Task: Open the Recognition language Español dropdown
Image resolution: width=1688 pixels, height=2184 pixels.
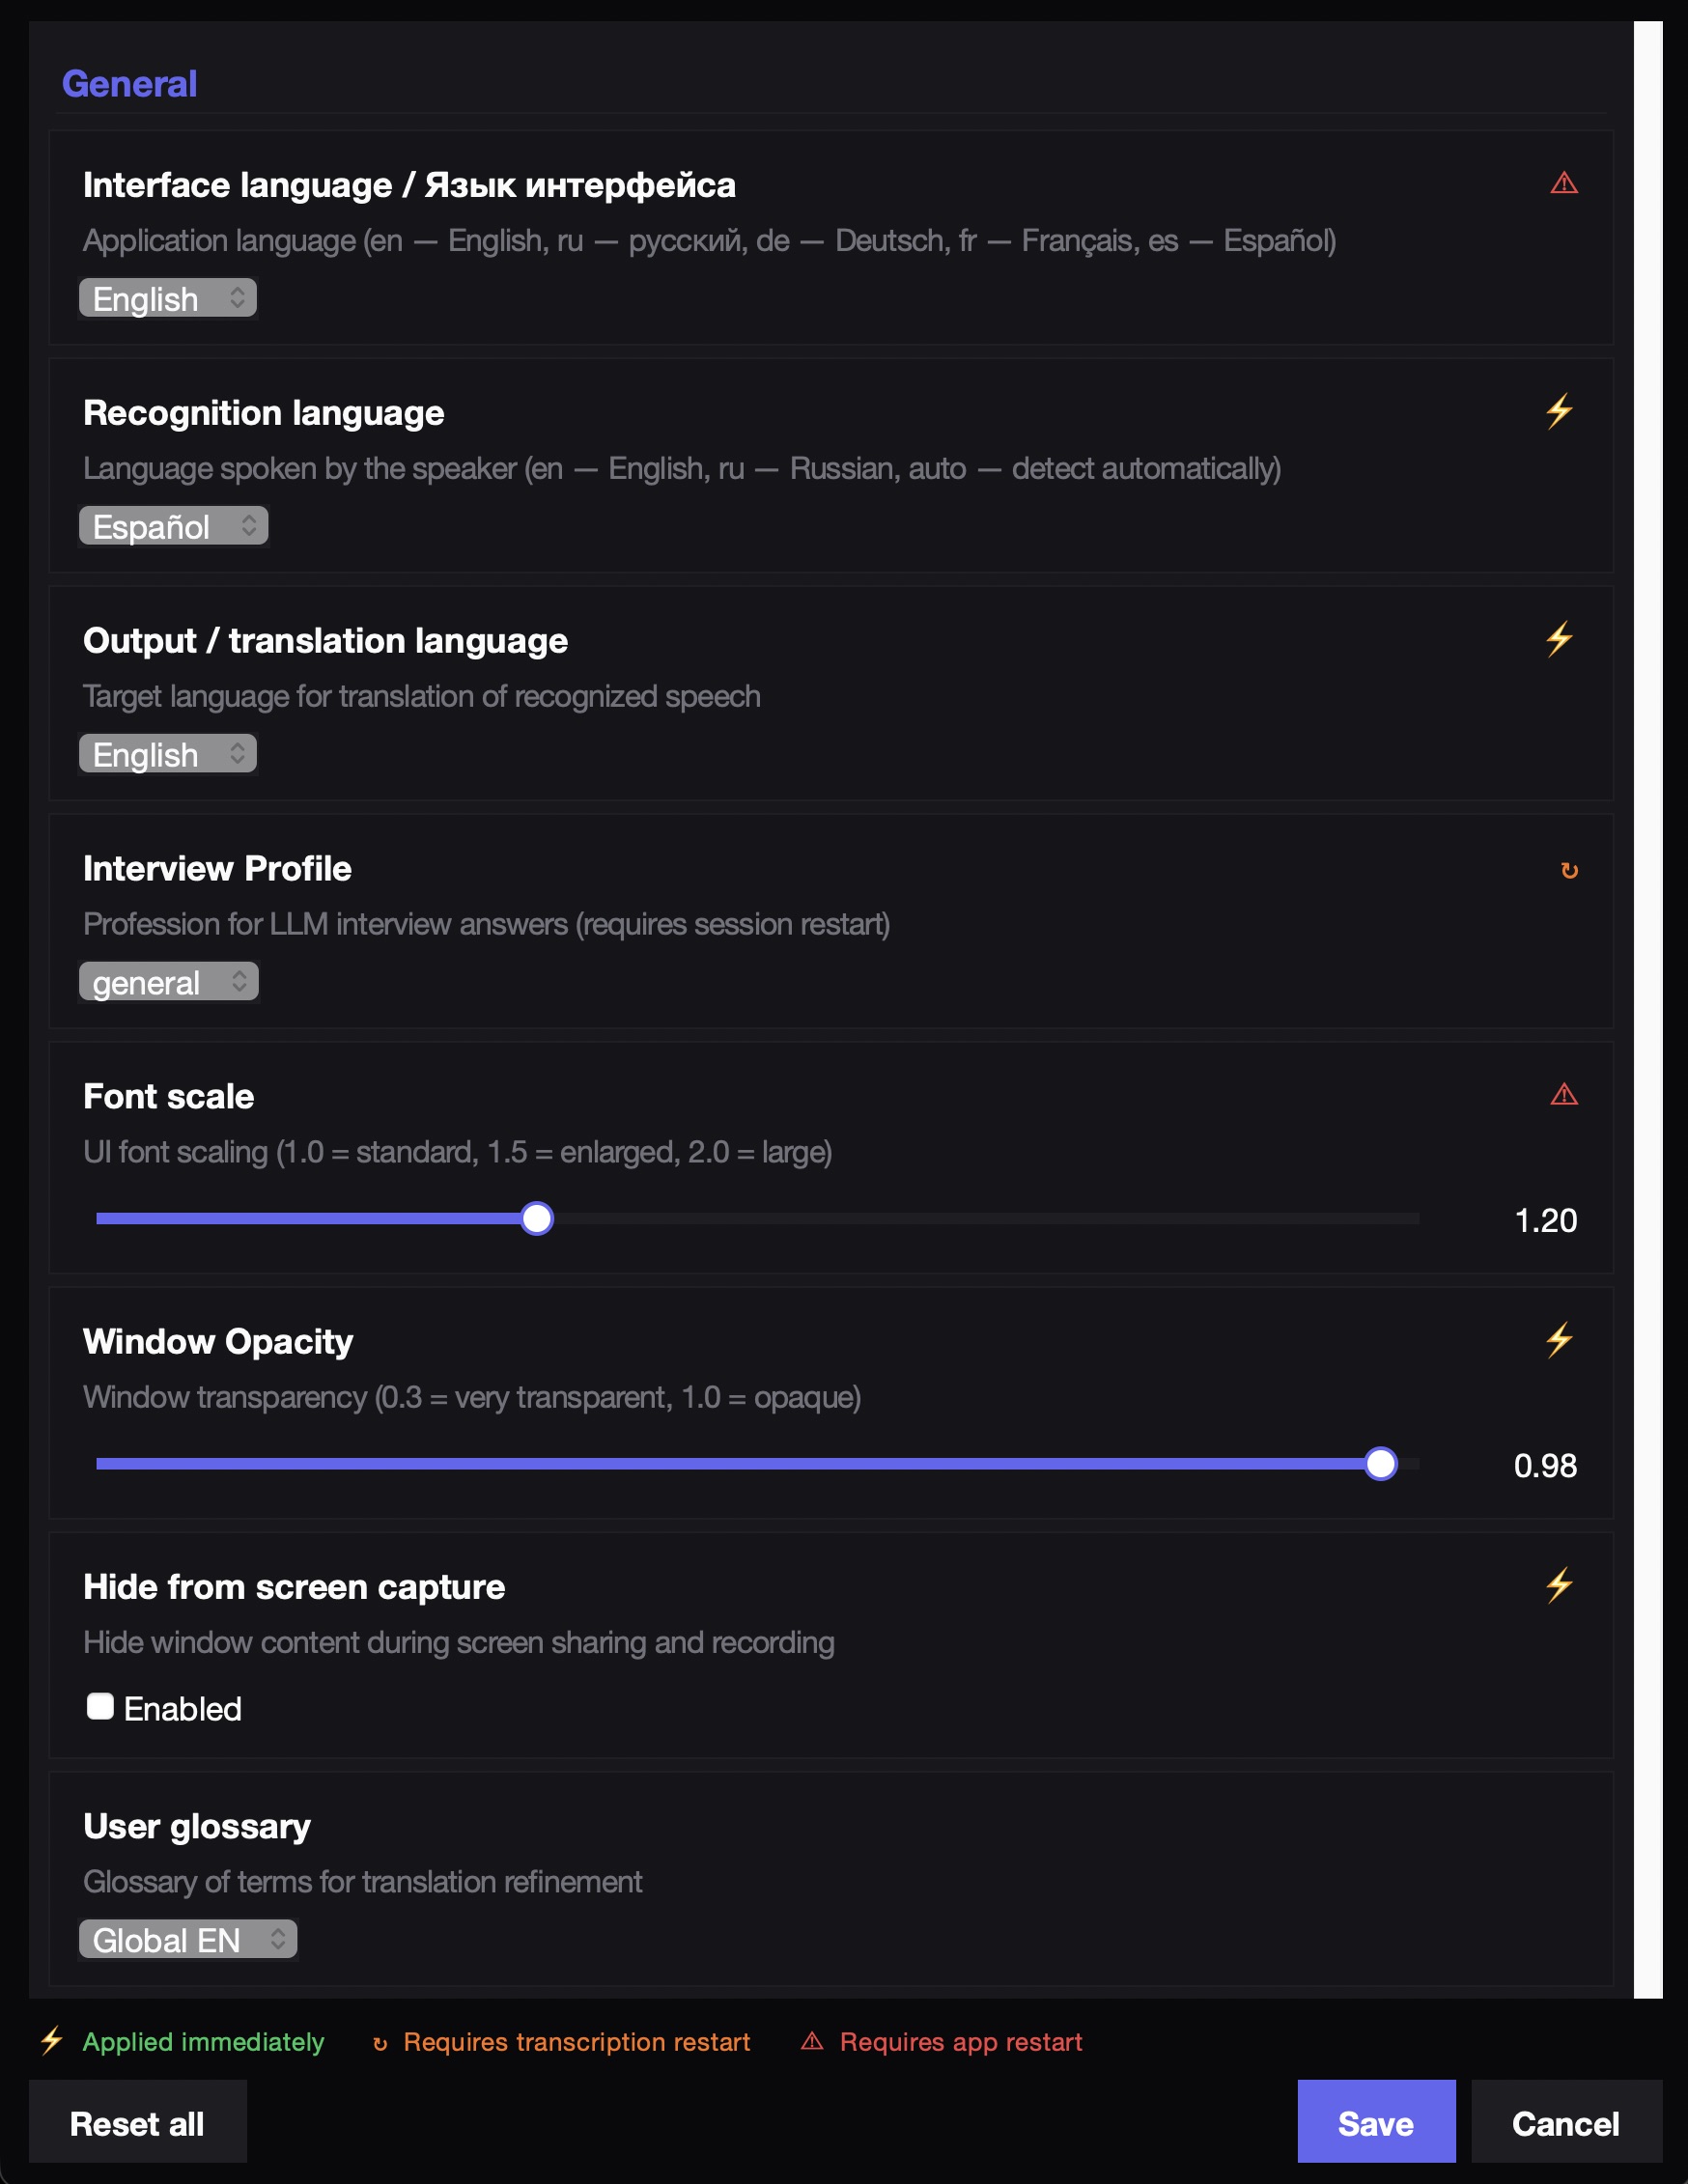Action: coord(172,526)
